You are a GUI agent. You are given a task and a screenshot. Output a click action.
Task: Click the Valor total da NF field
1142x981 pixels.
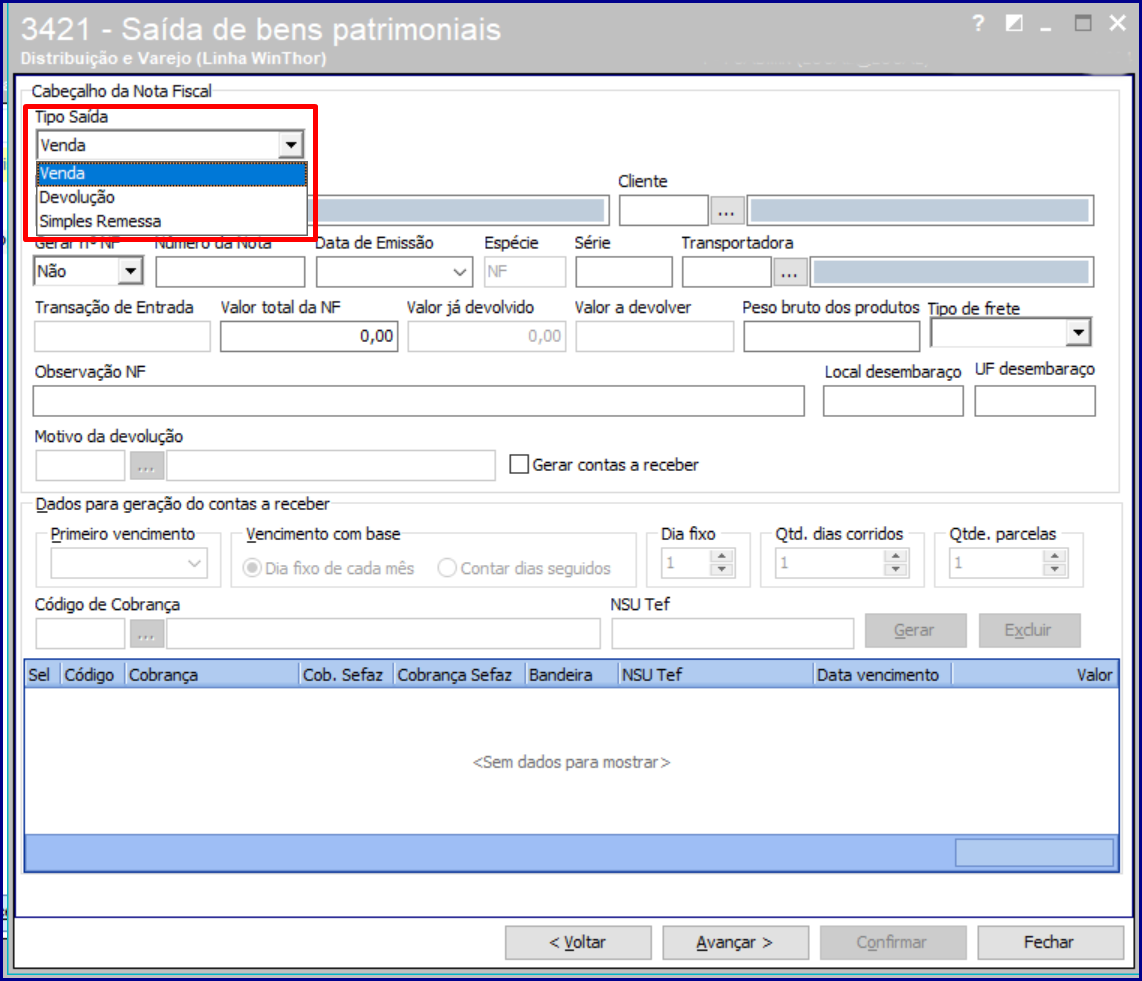click(x=309, y=336)
